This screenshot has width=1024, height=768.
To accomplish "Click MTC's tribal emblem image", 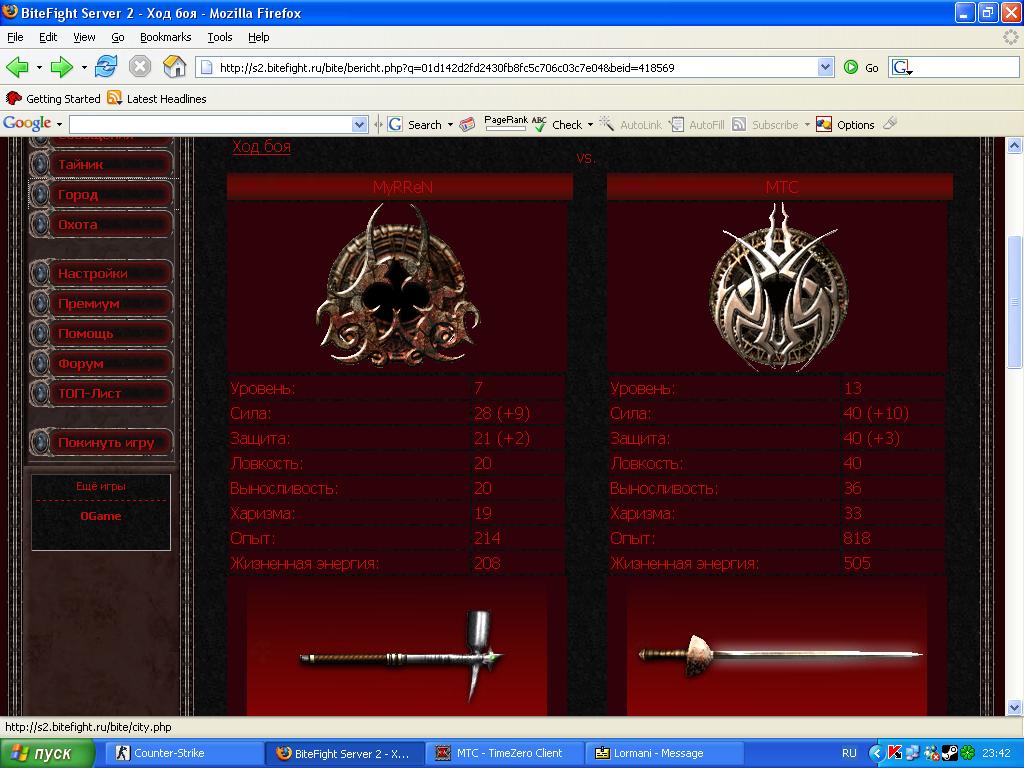I will point(778,287).
